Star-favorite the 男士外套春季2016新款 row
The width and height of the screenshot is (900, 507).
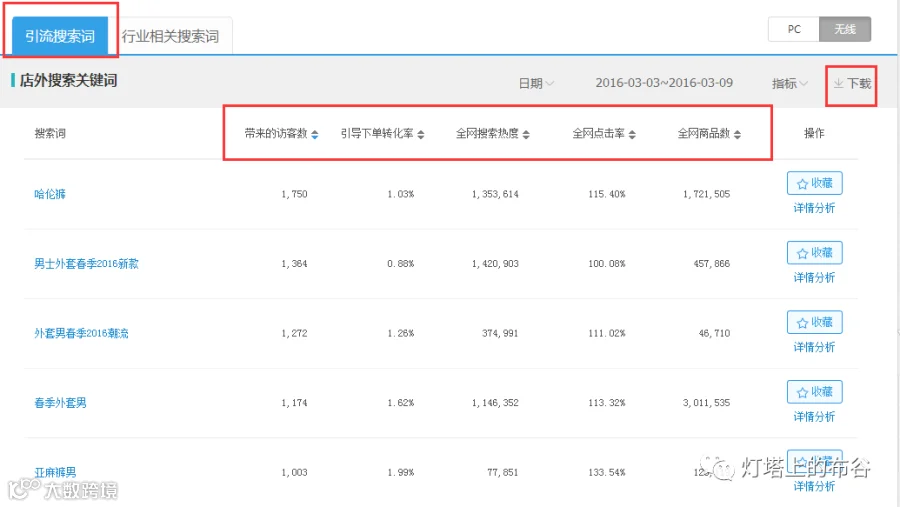tap(814, 253)
